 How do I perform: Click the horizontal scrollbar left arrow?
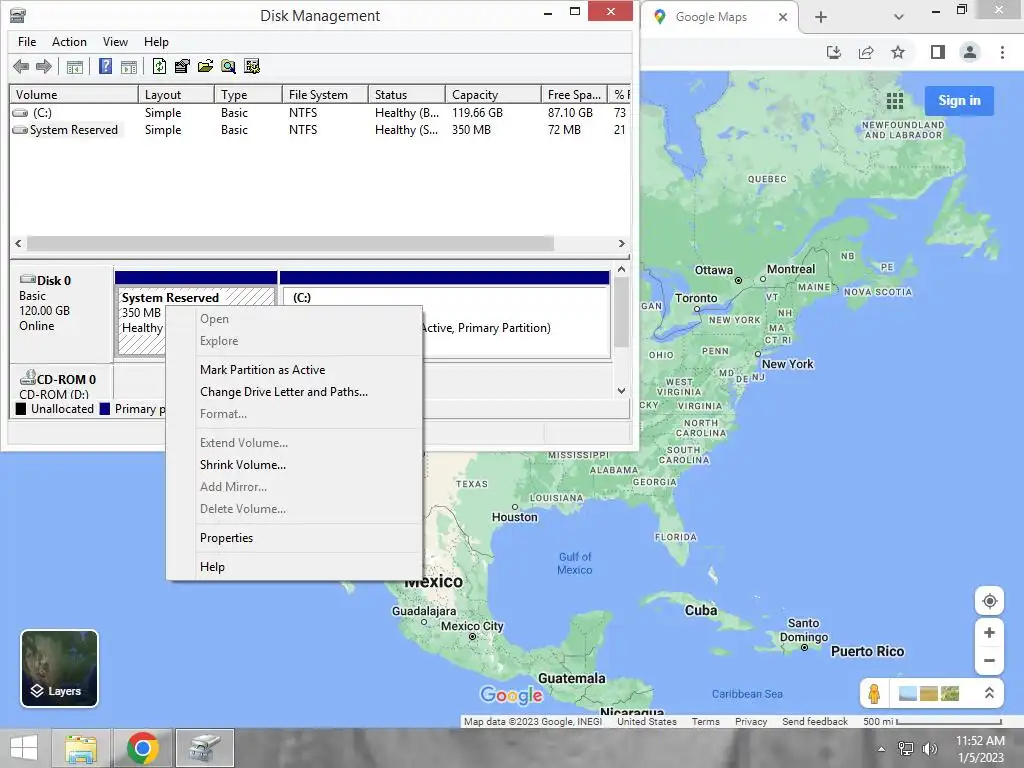(x=18, y=244)
